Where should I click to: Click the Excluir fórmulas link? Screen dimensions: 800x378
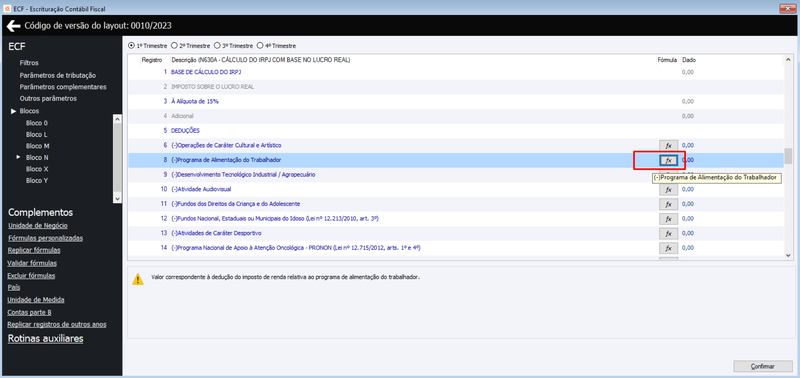click(x=32, y=275)
